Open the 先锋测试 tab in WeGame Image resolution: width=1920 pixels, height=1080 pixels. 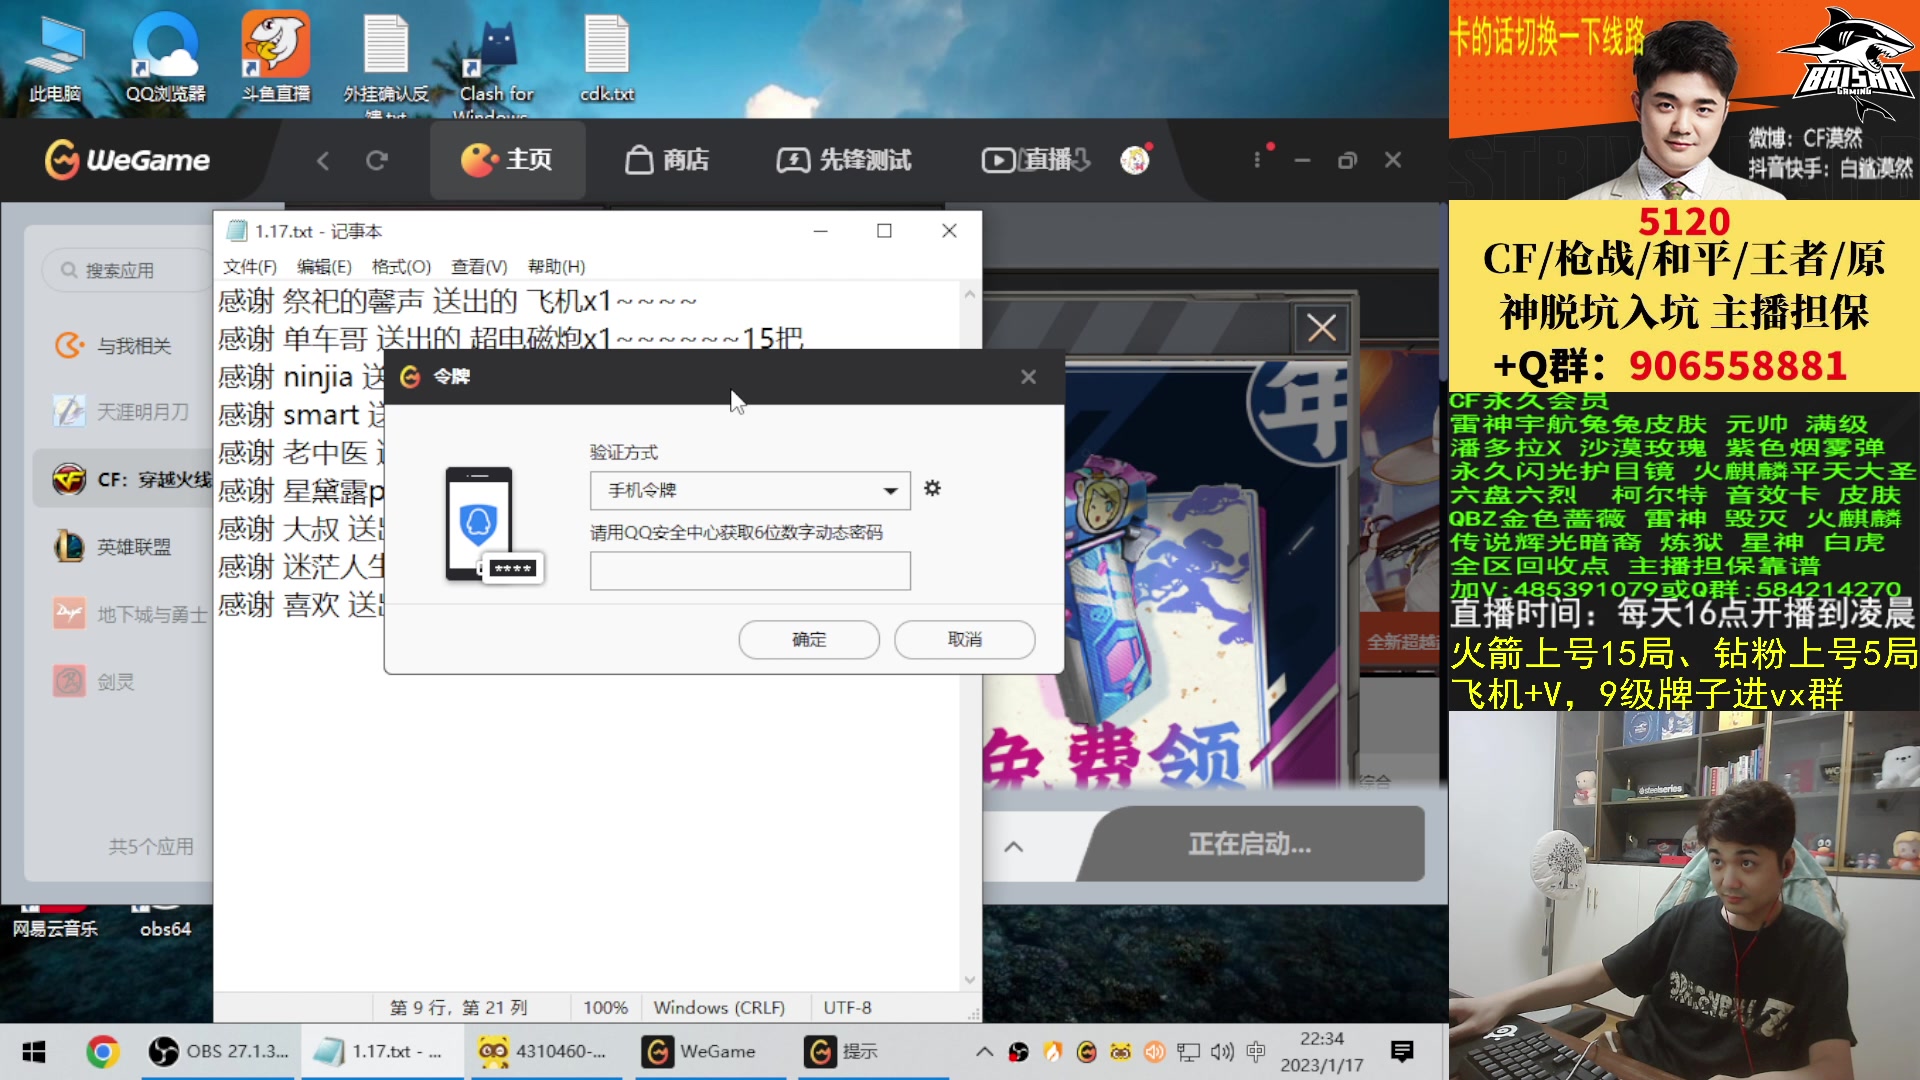pos(844,160)
